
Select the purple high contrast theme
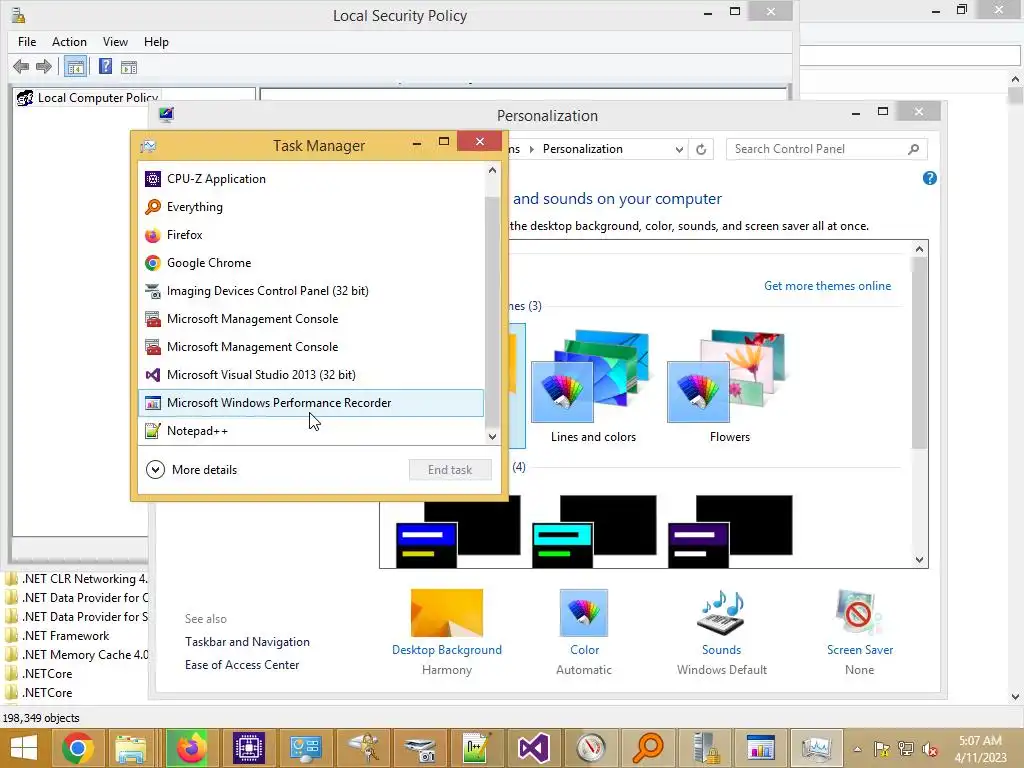(x=729, y=531)
